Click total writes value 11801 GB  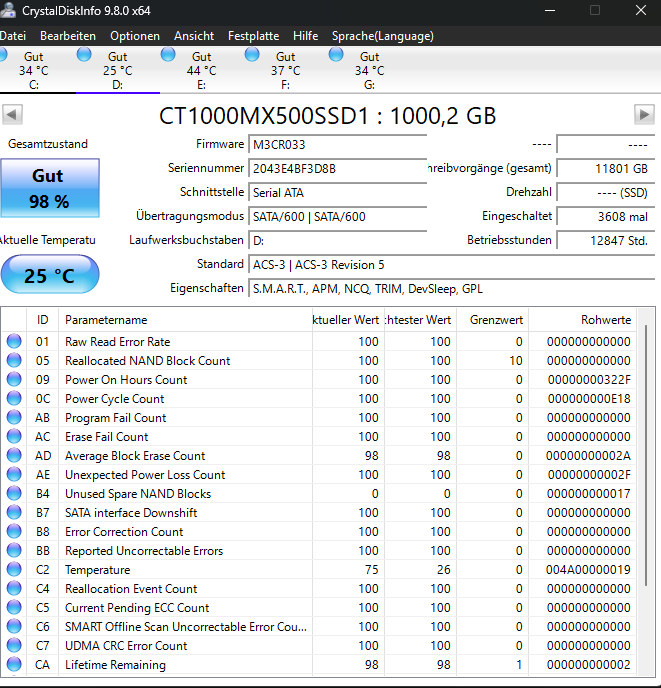pyautogui.click(x=606, y=168)
